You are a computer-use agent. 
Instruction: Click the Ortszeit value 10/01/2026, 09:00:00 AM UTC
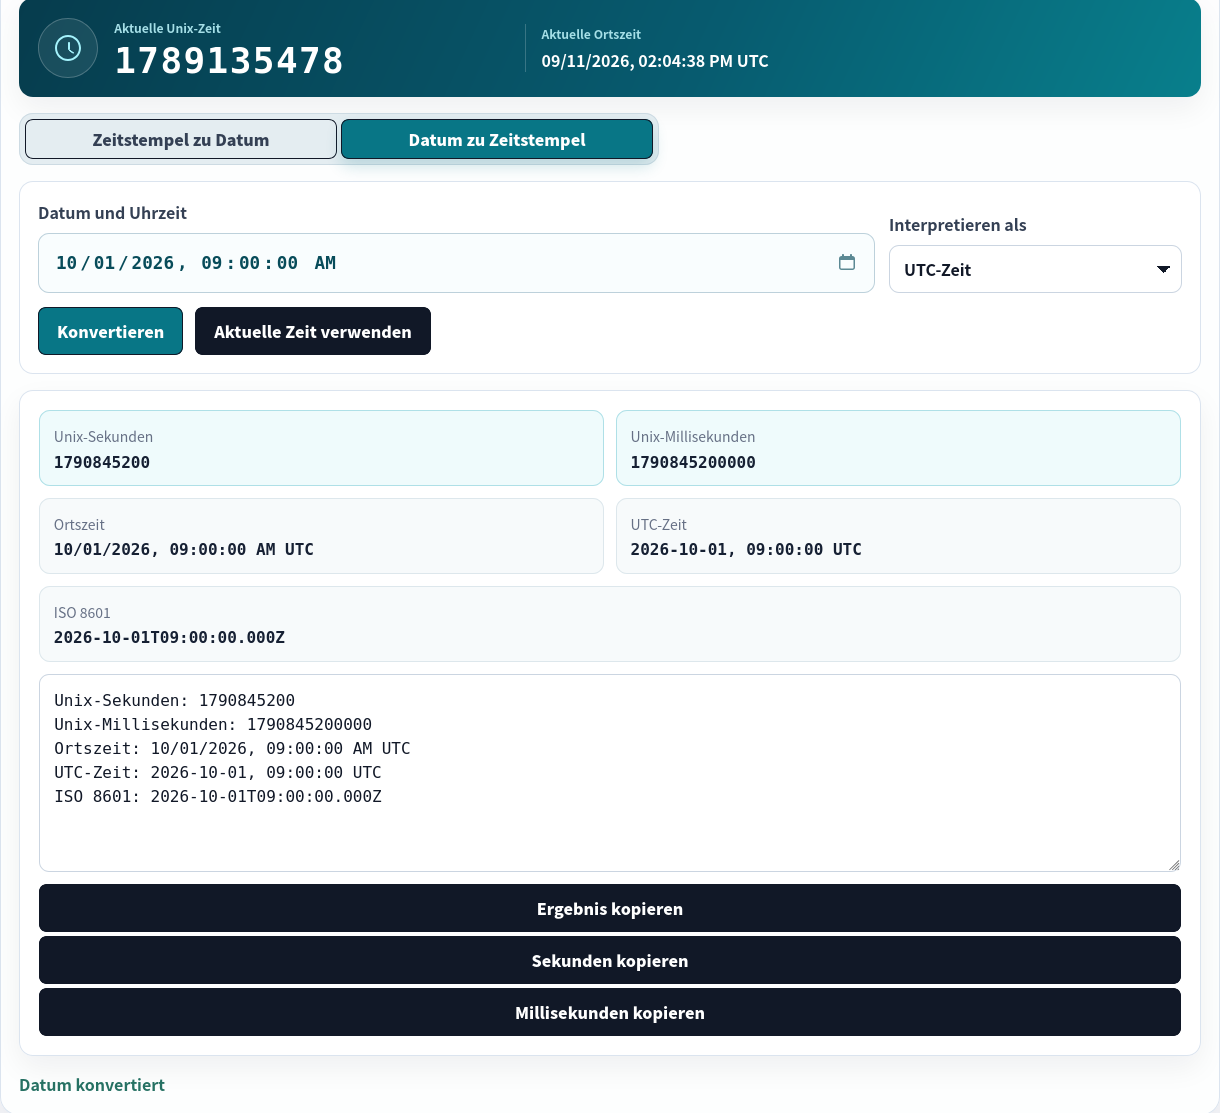(184, 549)
